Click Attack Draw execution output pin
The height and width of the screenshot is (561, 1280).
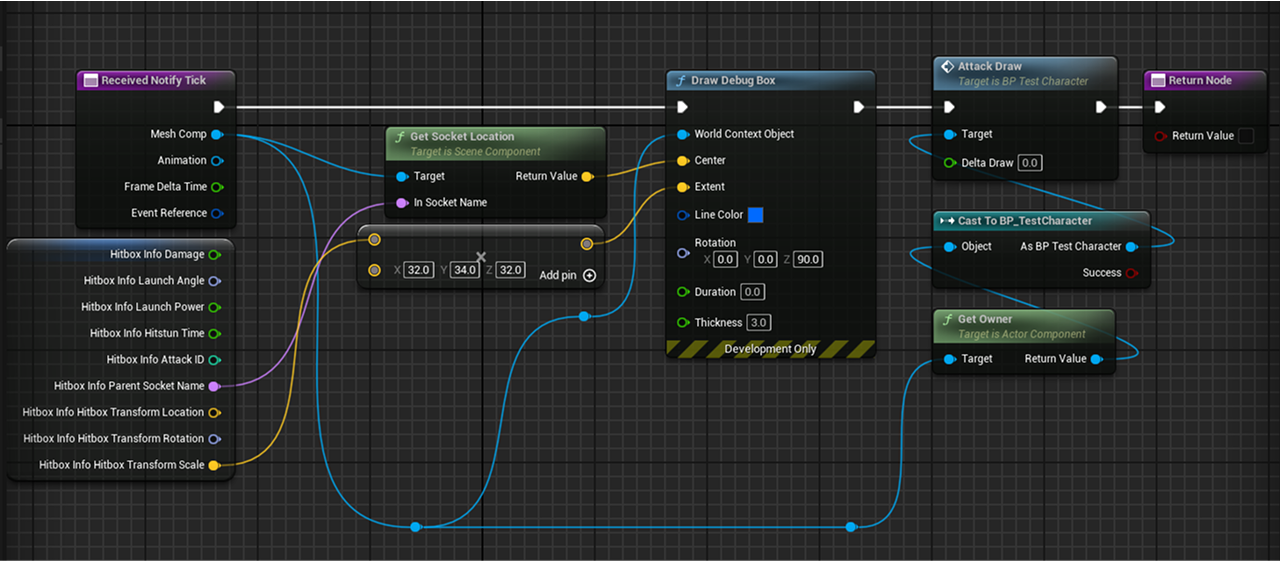pyautogui.click(x=1101, y=107)
